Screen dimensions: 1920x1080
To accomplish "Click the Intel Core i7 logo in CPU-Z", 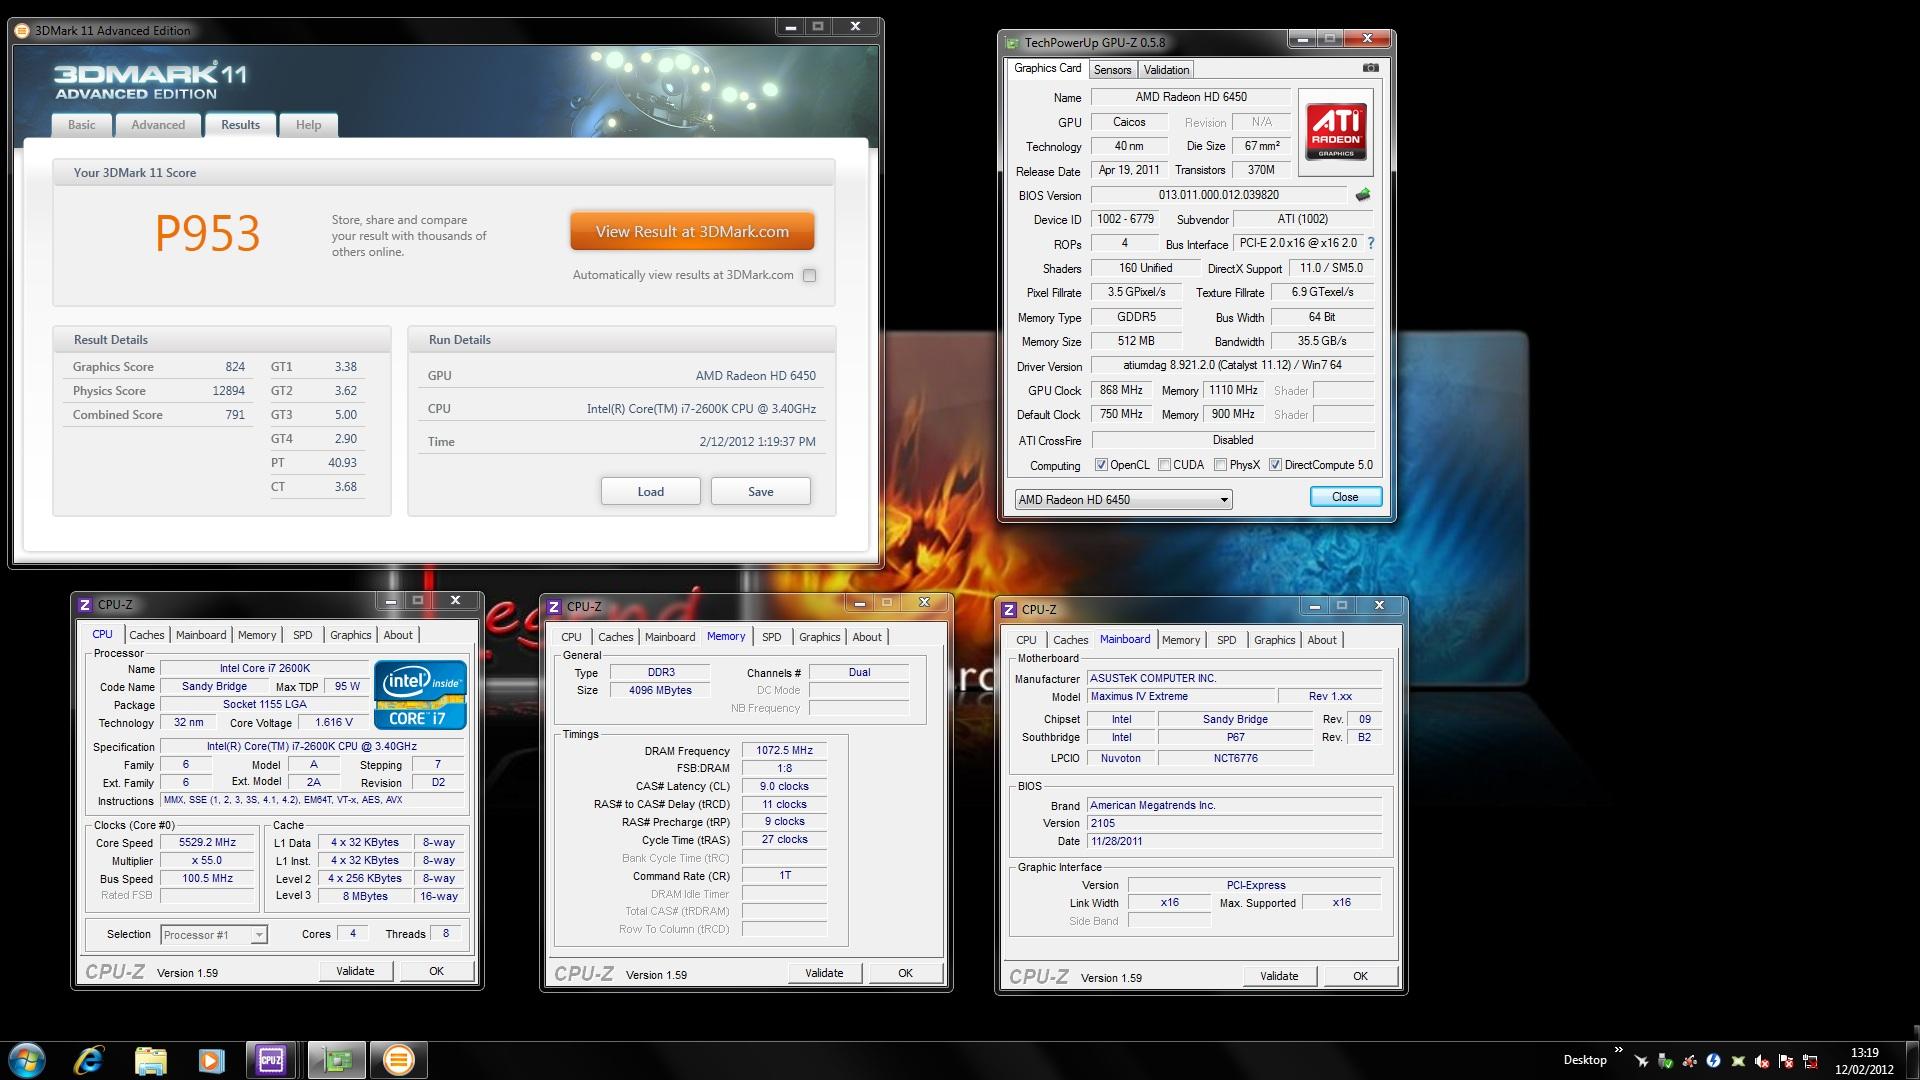I will coord(420,694).
